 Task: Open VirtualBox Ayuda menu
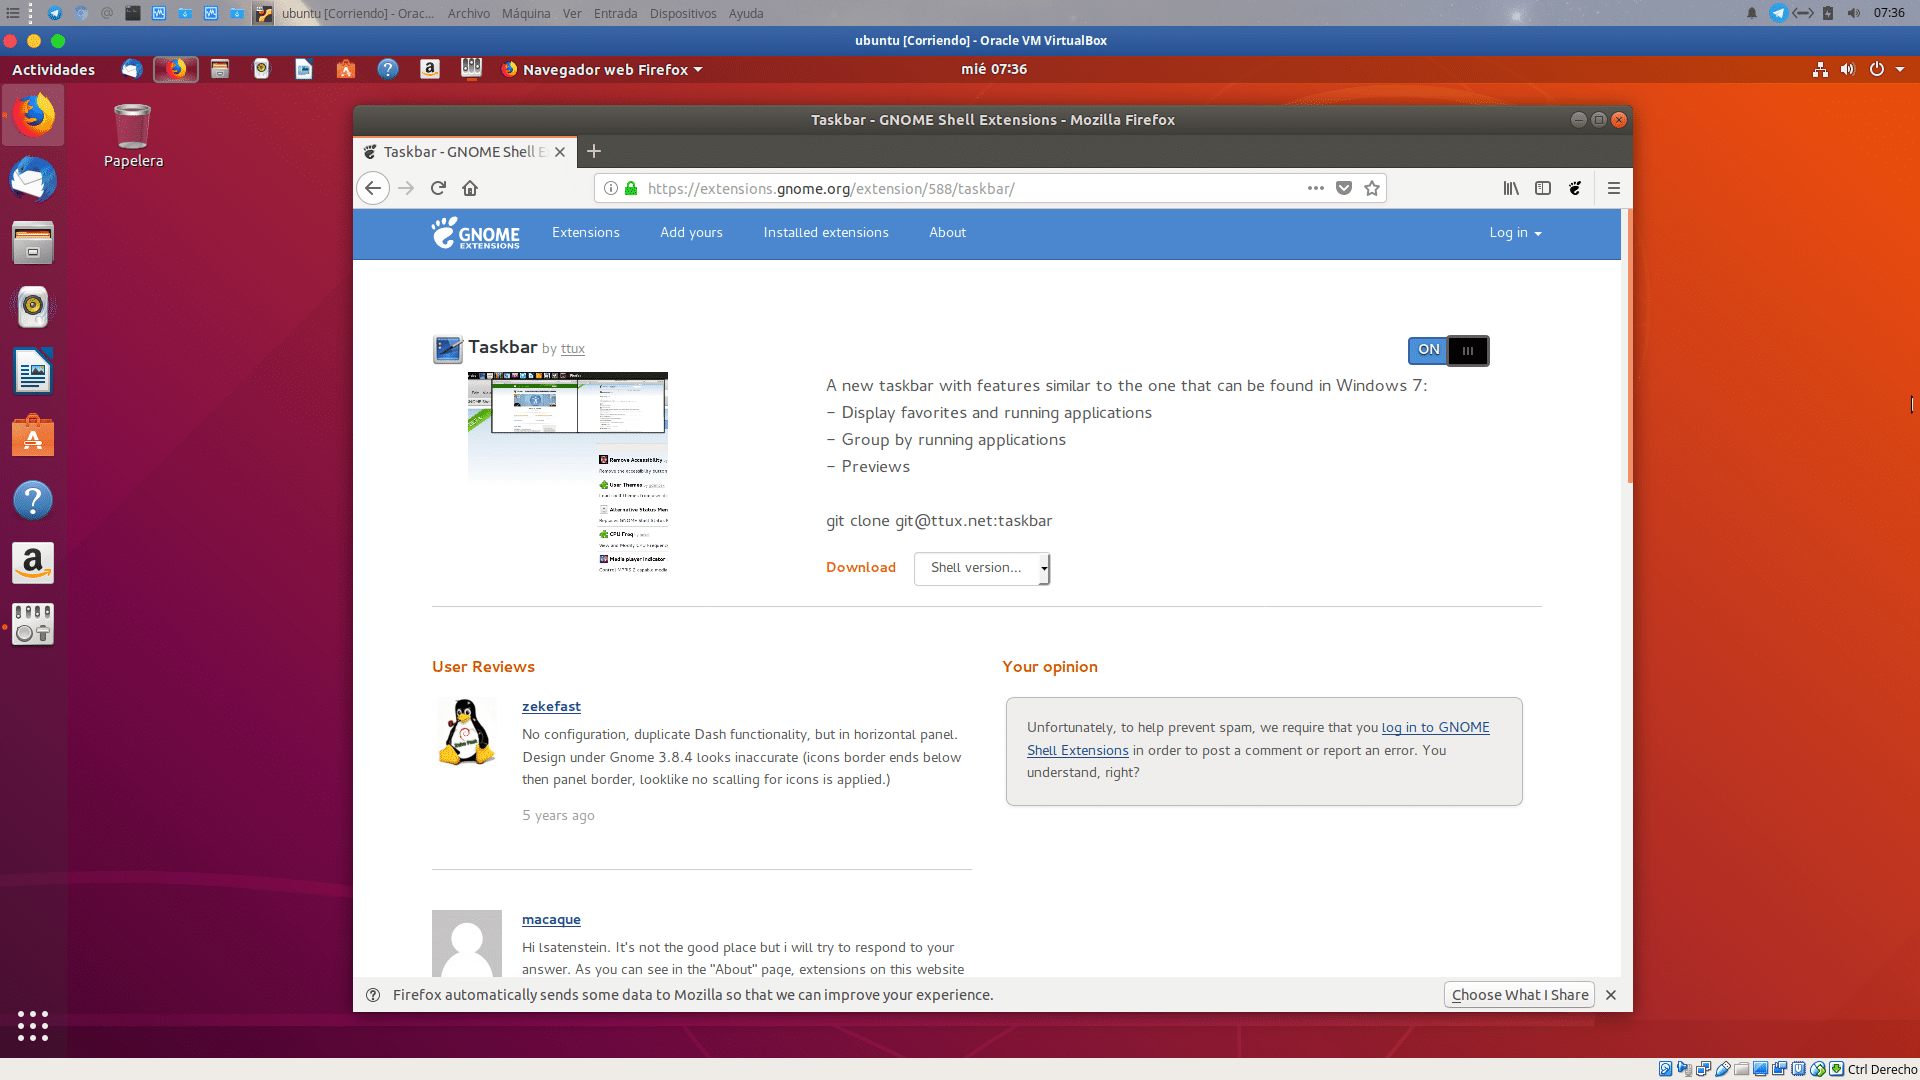[746, 13]
